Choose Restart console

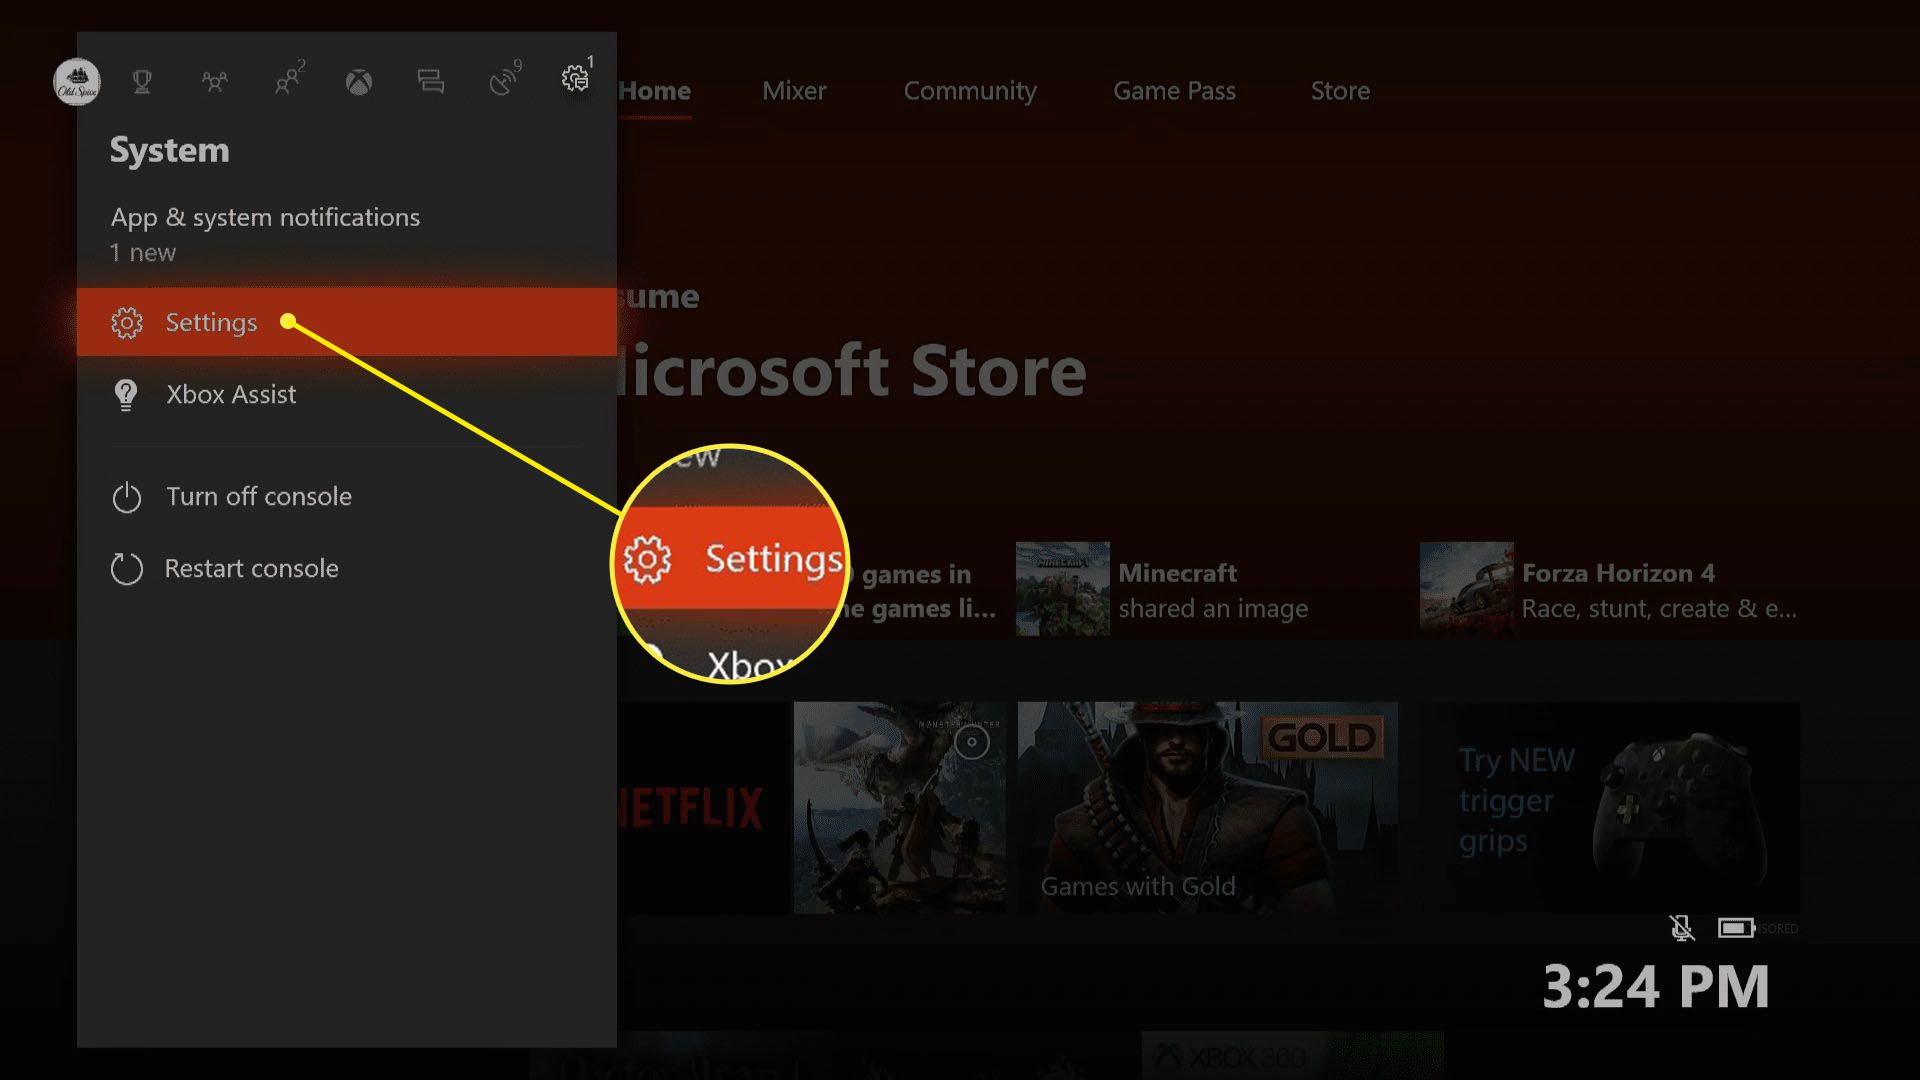click(x=346, y=569)
